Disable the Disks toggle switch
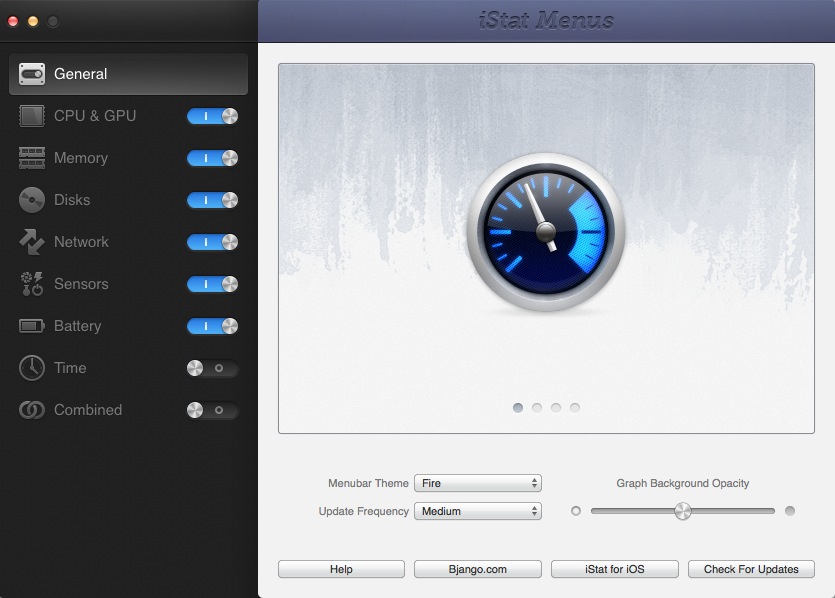This screenshot has width=835, height=598. point(212,200)
